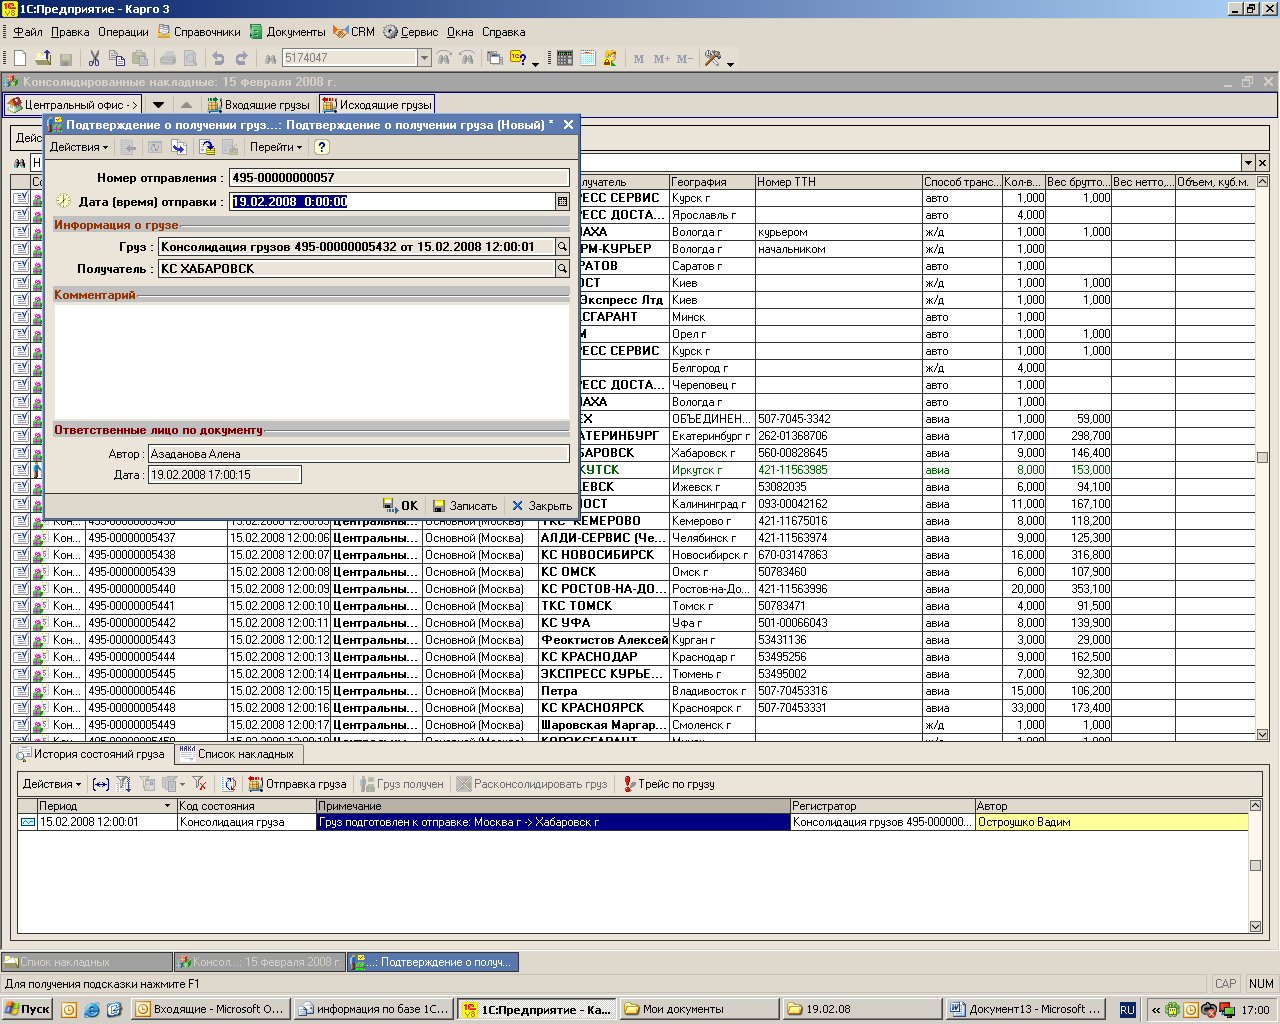Click the hammer and wrench settings icon
The height and width of the screenshot is (1024, 1280).
coord(713,58)
